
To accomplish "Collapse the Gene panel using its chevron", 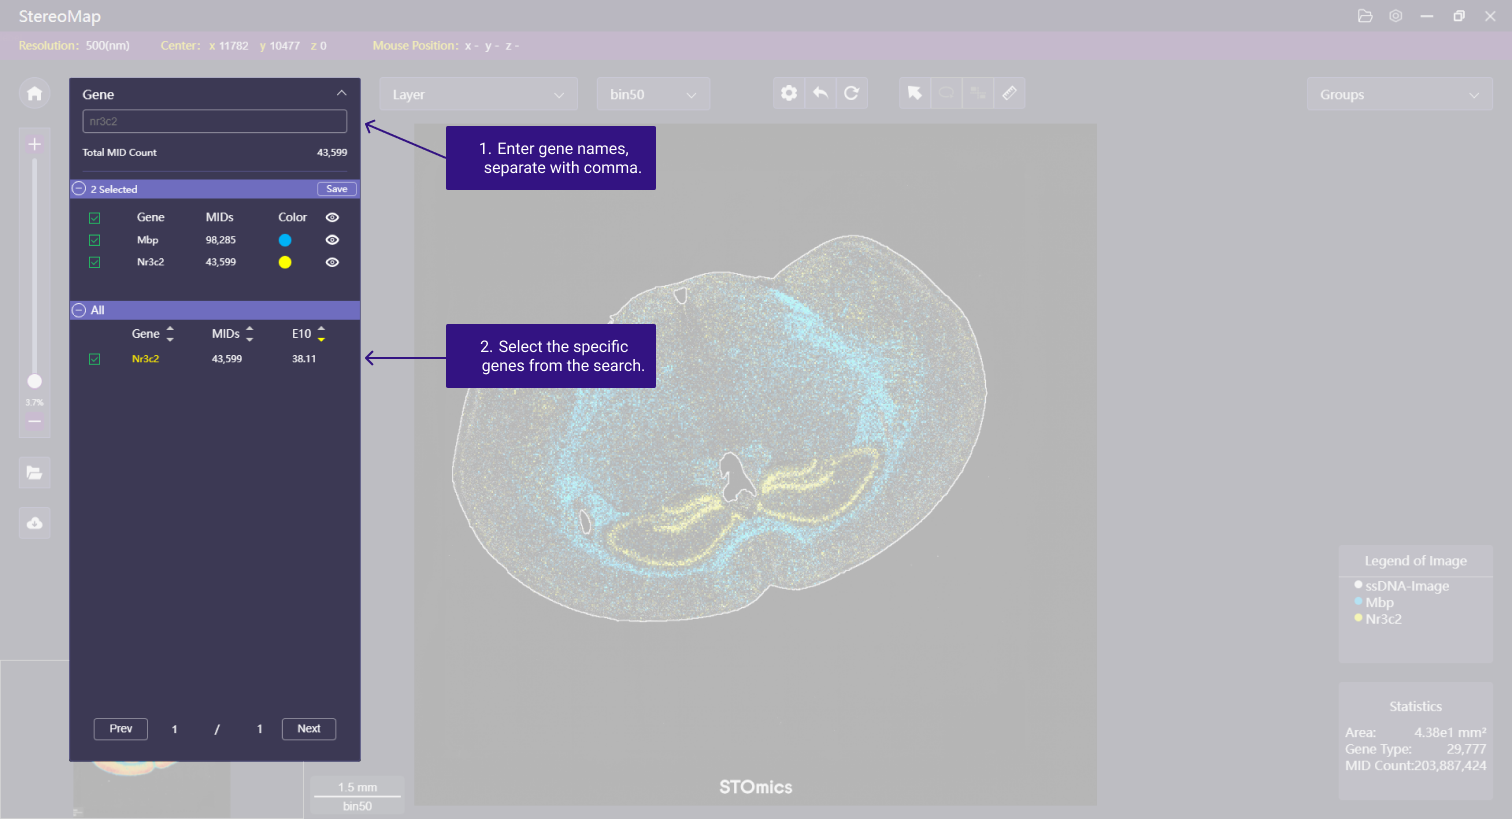I will point(341,93).
